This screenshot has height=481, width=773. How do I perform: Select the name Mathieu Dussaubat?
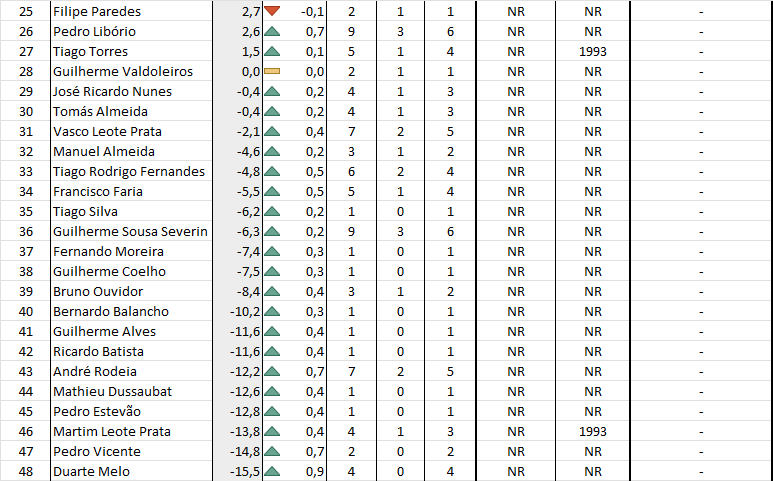pos(112,392)
